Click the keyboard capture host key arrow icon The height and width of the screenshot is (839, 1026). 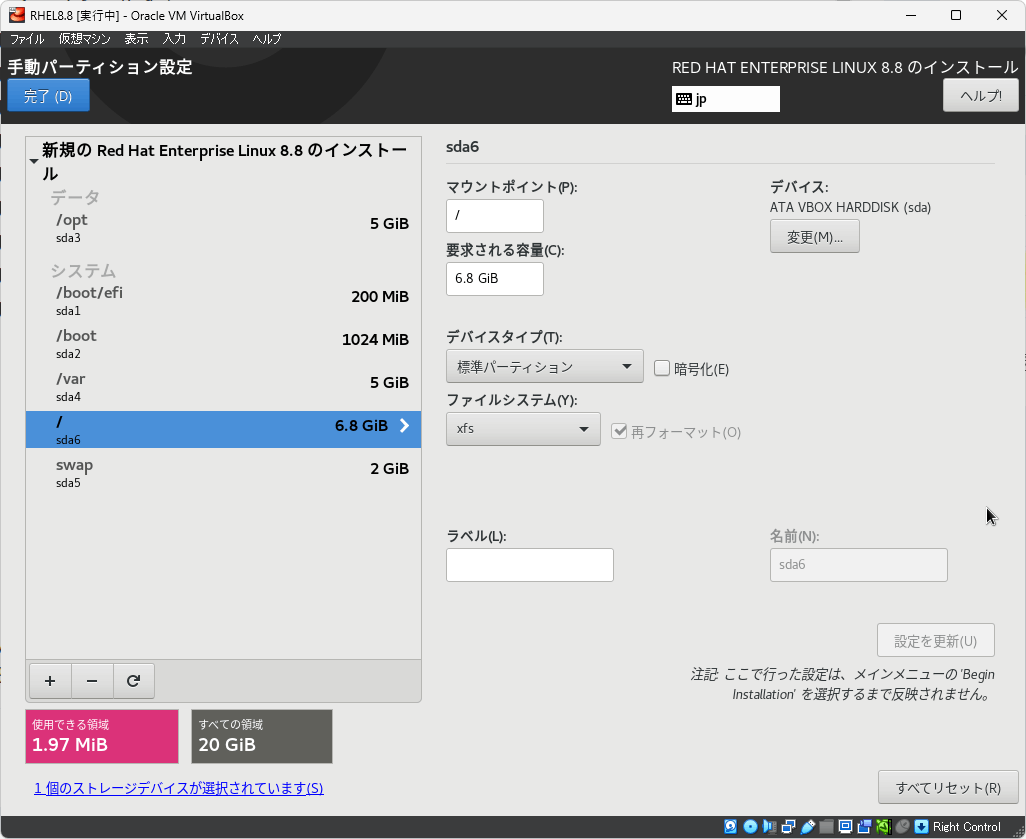tap(921, 827)
